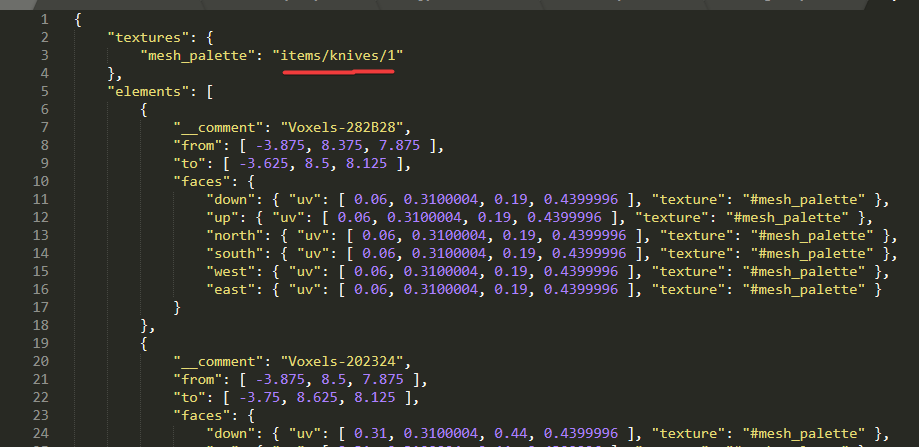This screenshot has width=919, height=447.
Task: Click the "faces" key on line 10
Action: (x=202, y=182)
